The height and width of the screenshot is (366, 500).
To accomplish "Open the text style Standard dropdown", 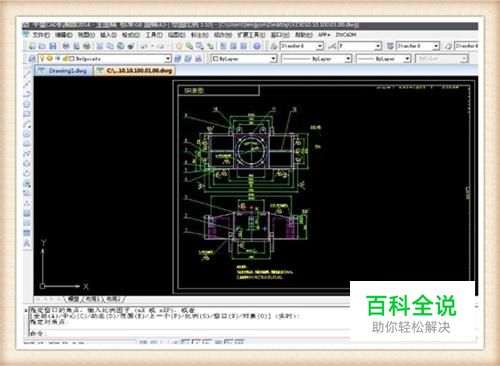I will (320, 46).
